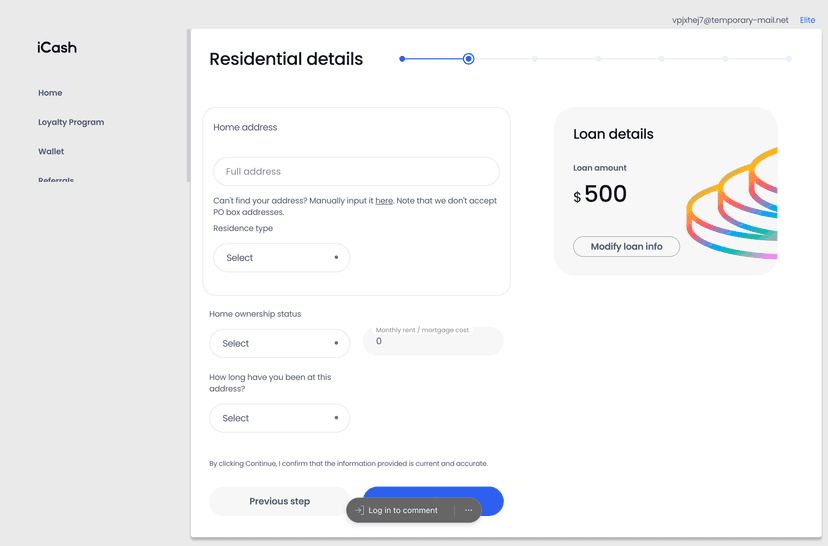Click the Elite status link
Viewport: 828px width, 546px height.
(x=807, y=20)
